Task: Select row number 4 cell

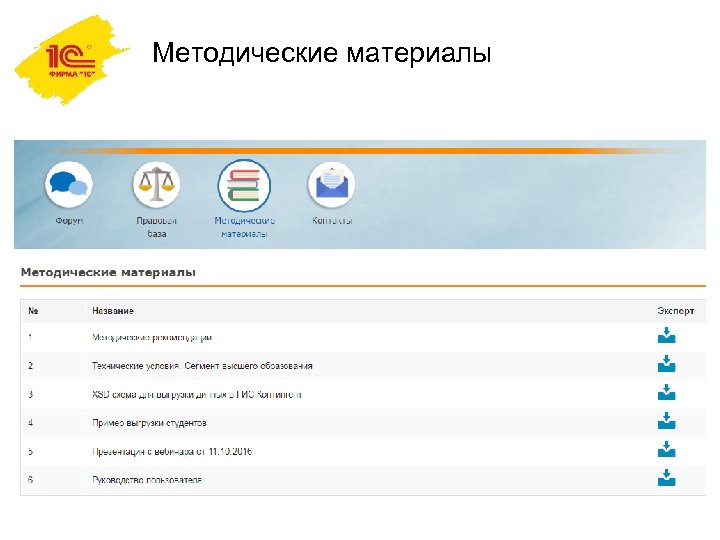Action: [x=30, y=423]
